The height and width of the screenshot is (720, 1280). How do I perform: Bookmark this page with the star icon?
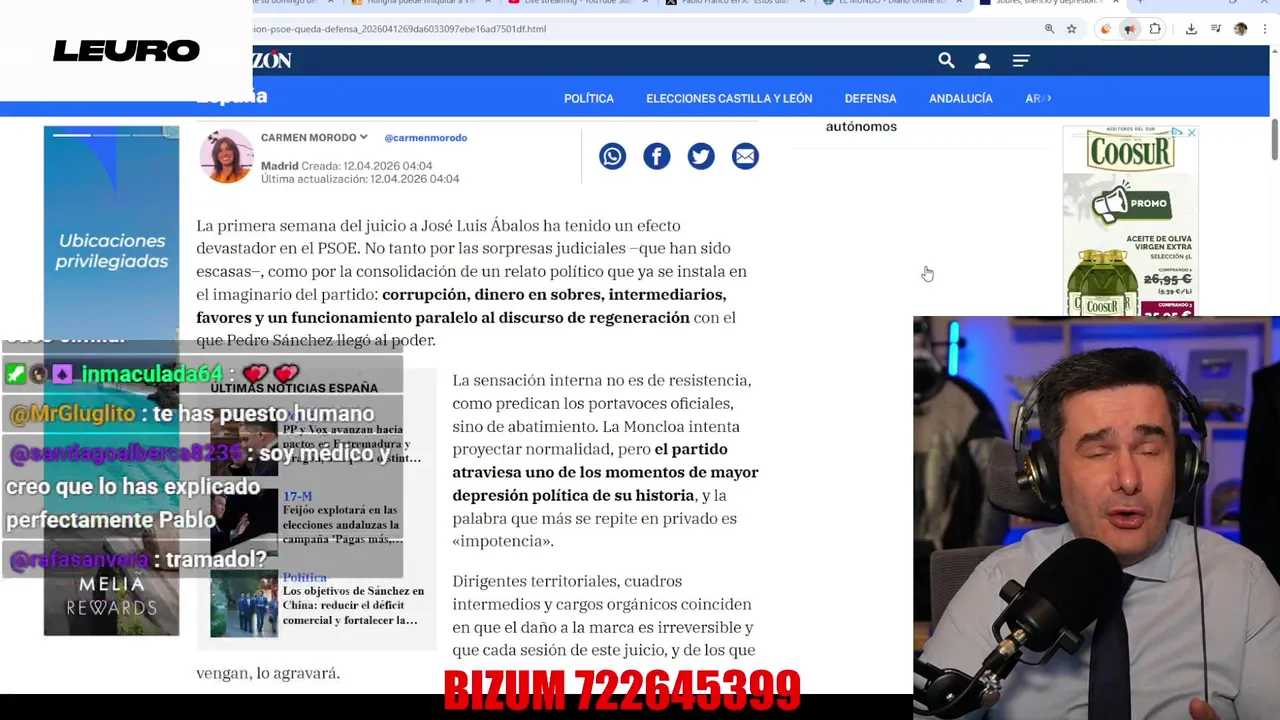point(1071,29)
